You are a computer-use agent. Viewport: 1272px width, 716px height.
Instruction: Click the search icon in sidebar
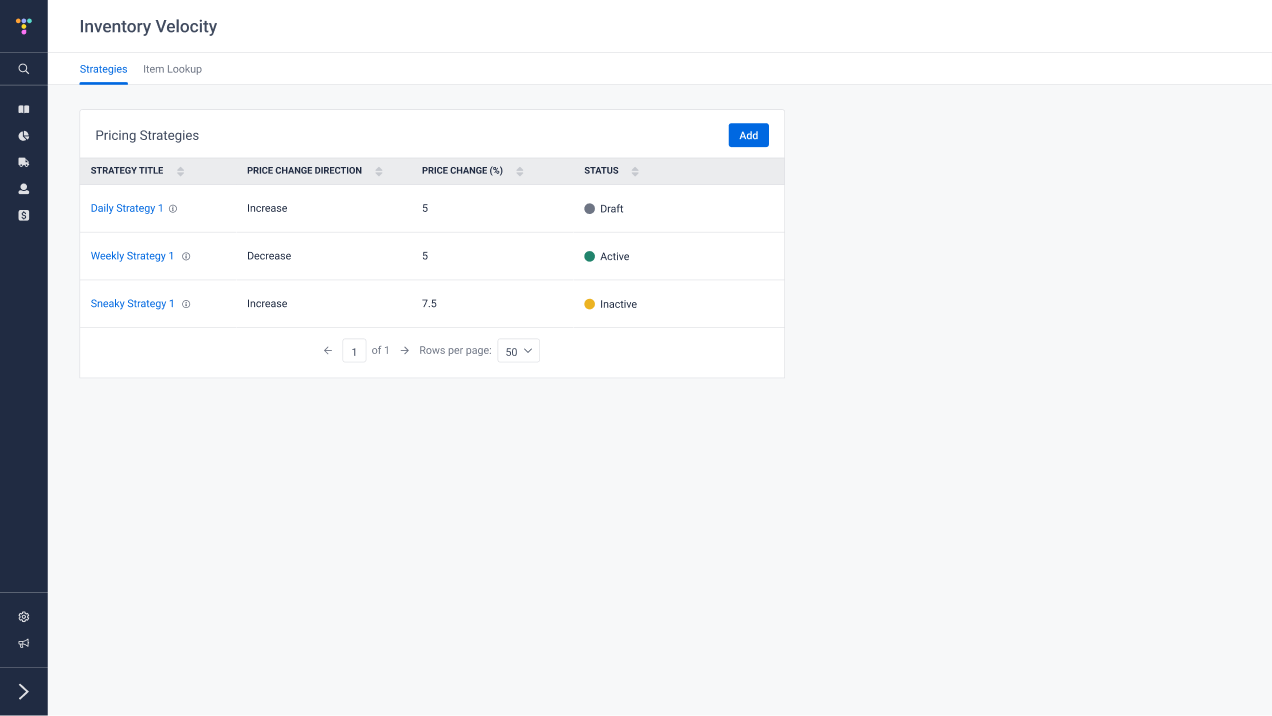[x=24, y=69]
